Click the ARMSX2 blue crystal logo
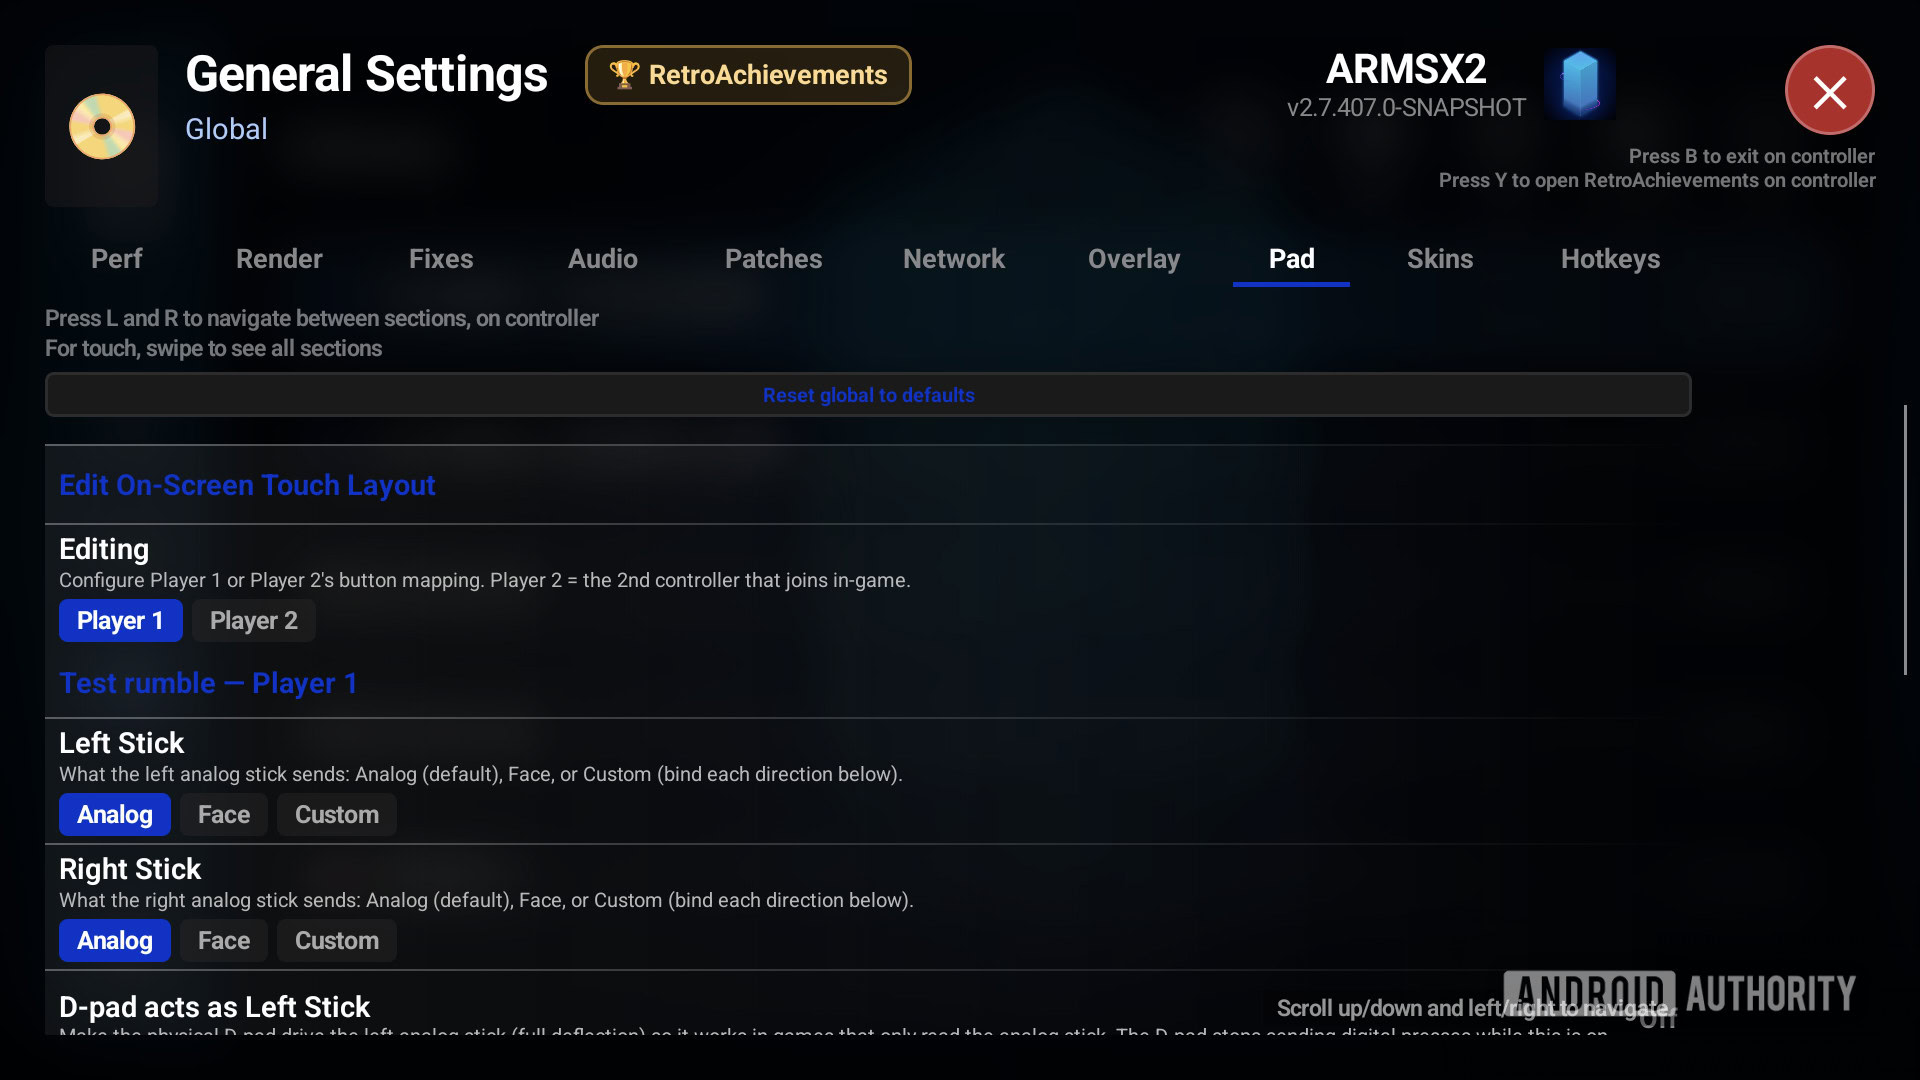The height and width of the screenshot is (1080, 1920). tap(1579, 84)
